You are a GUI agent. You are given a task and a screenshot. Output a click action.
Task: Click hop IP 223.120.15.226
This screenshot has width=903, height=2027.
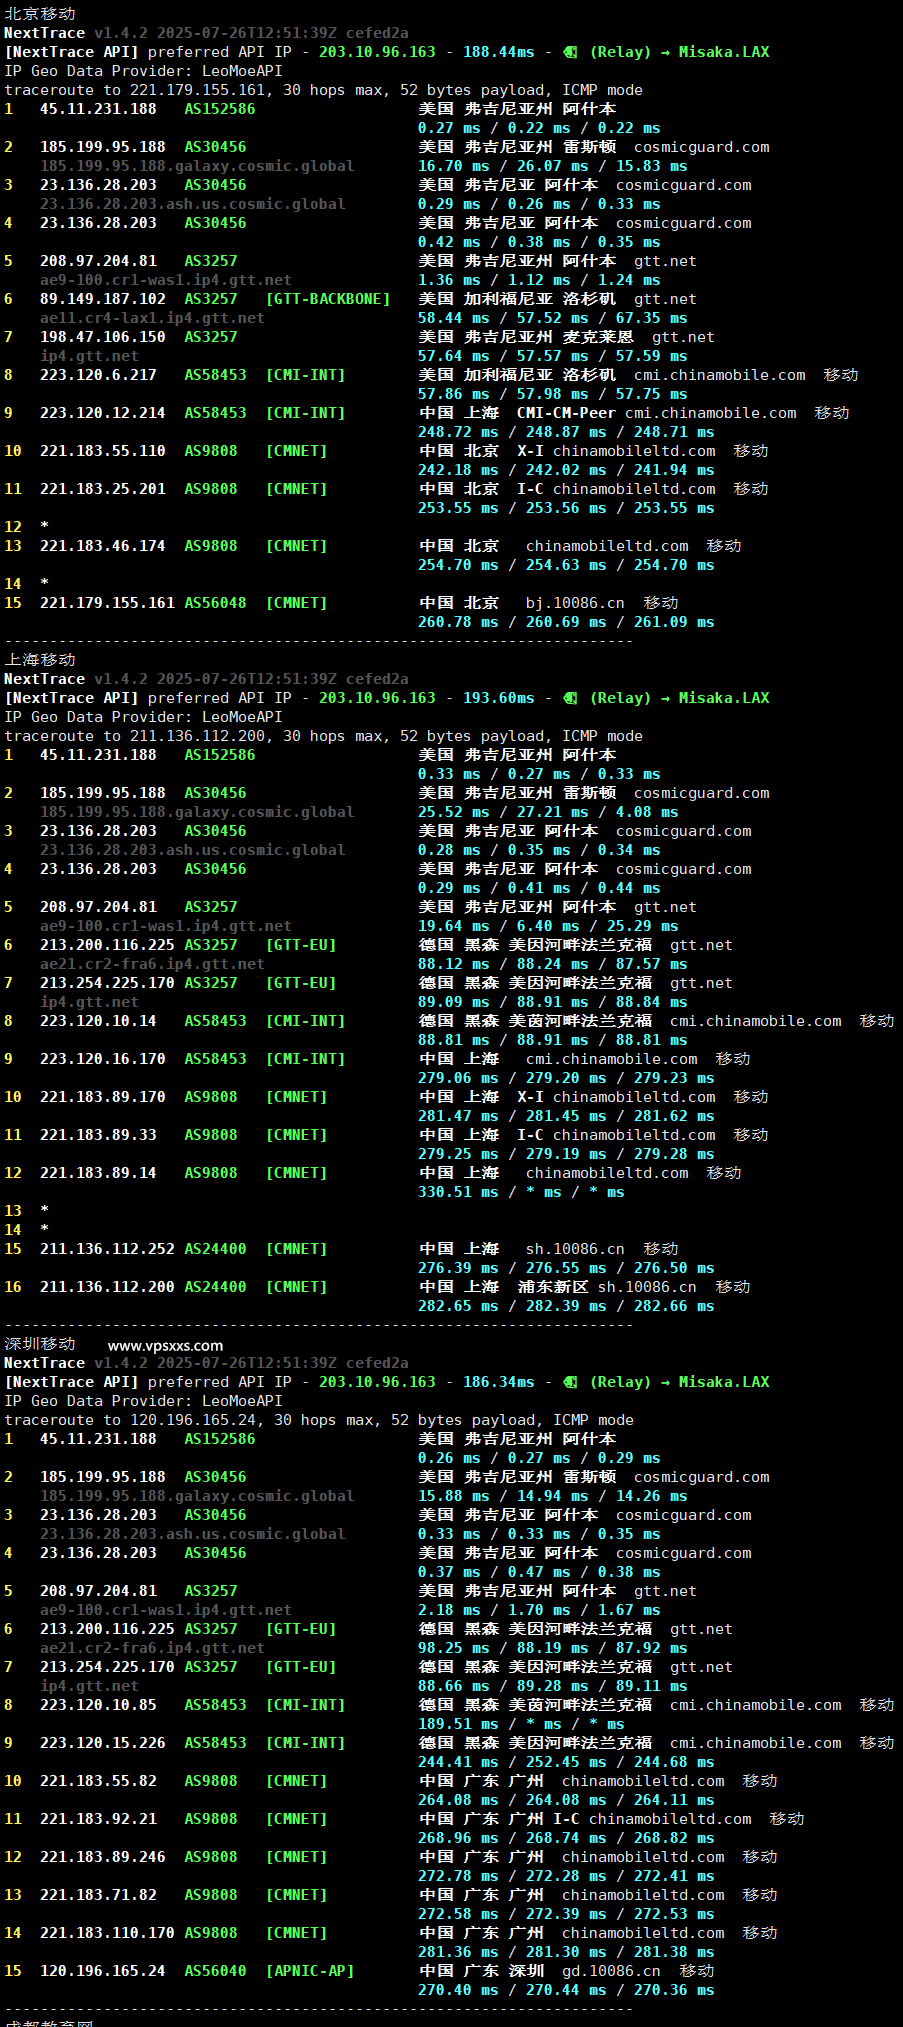[103, 1743]
